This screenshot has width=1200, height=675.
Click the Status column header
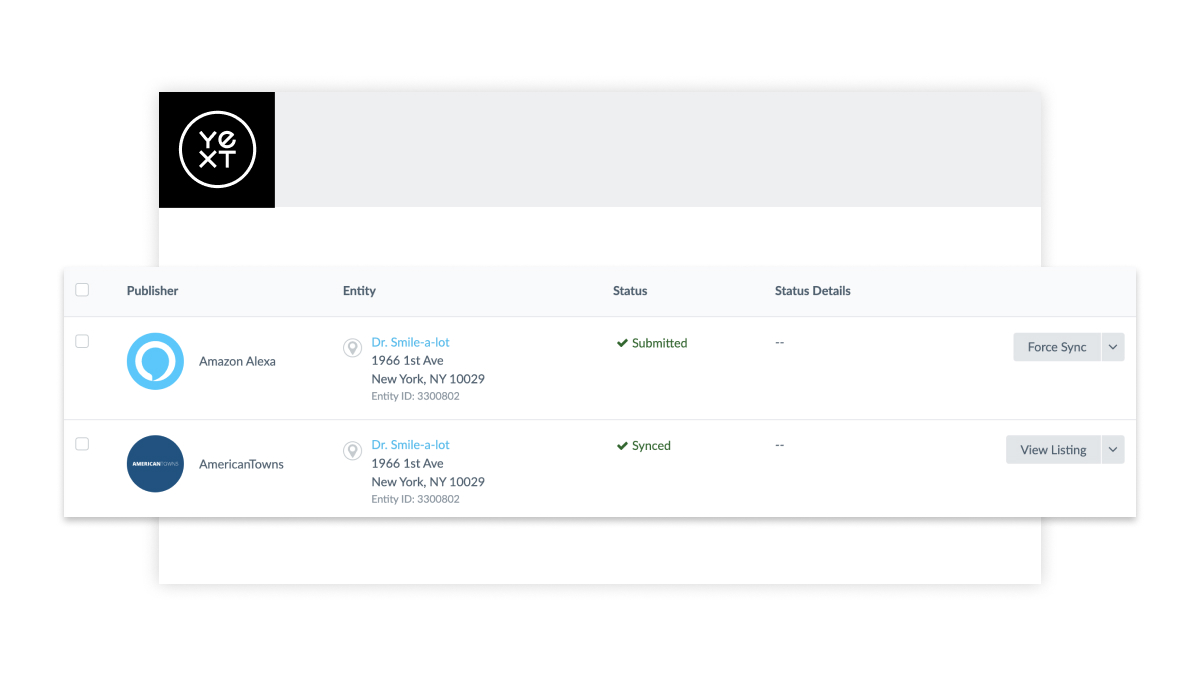[x=630, y=291]
